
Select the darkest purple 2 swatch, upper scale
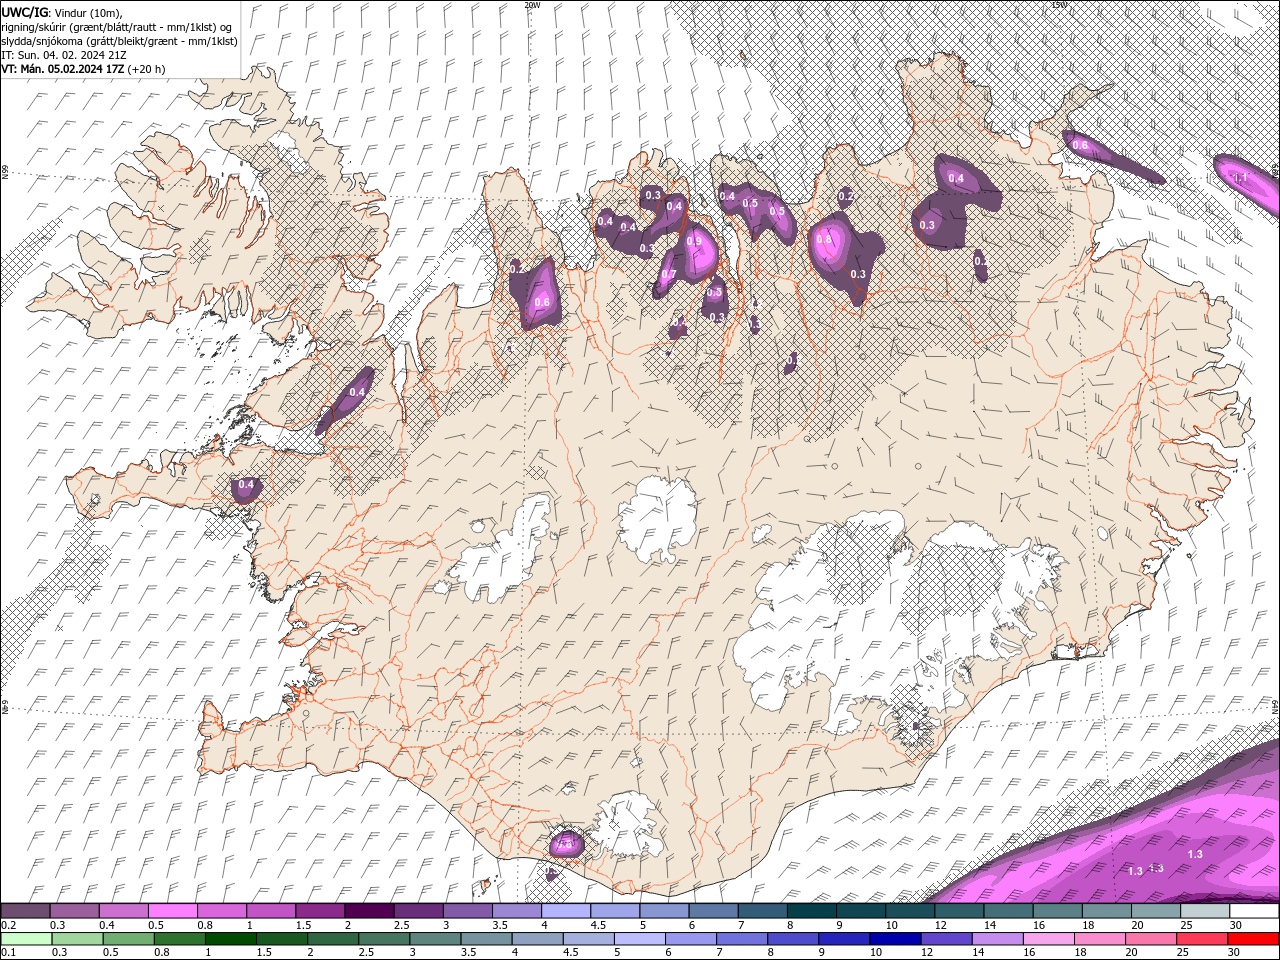click(x=369, y=911)
